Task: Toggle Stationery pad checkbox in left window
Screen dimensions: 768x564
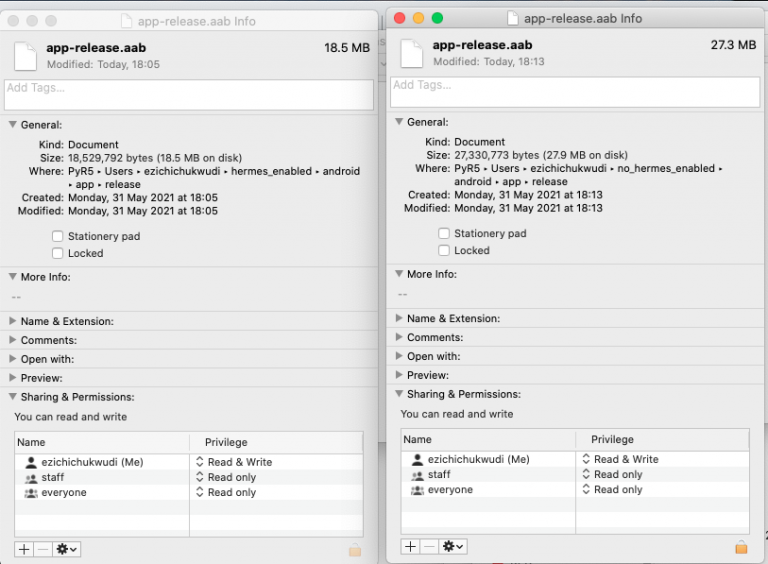Action: pos(58,236)
